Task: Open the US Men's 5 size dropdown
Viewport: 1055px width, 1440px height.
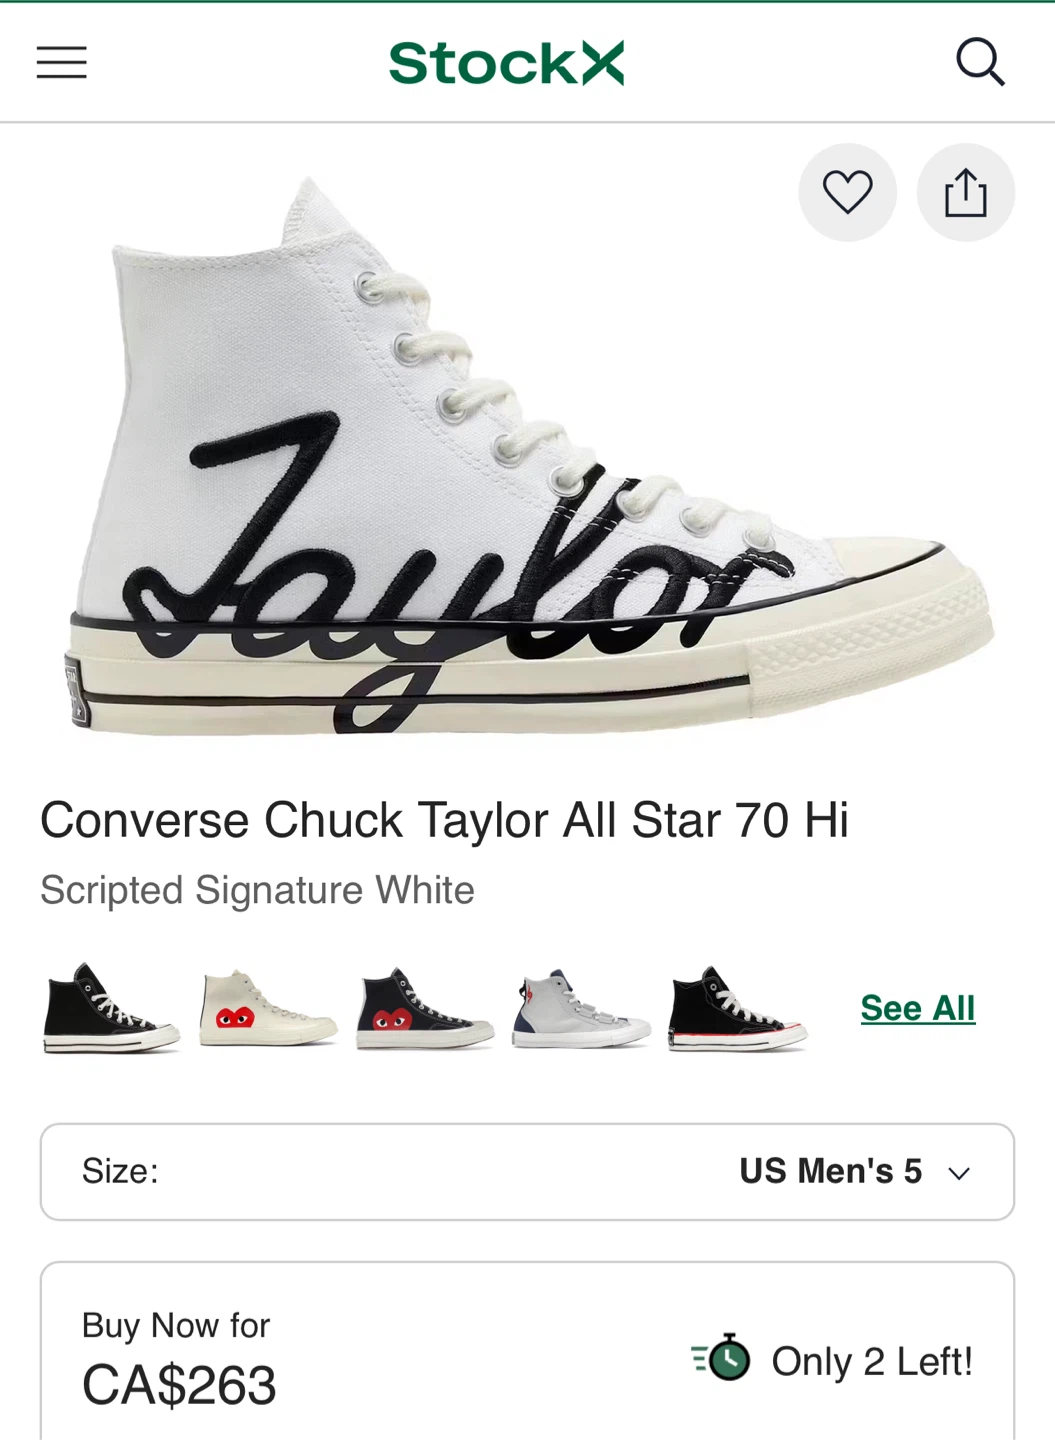Action: pyautogui.click(x=830, y=1171)
